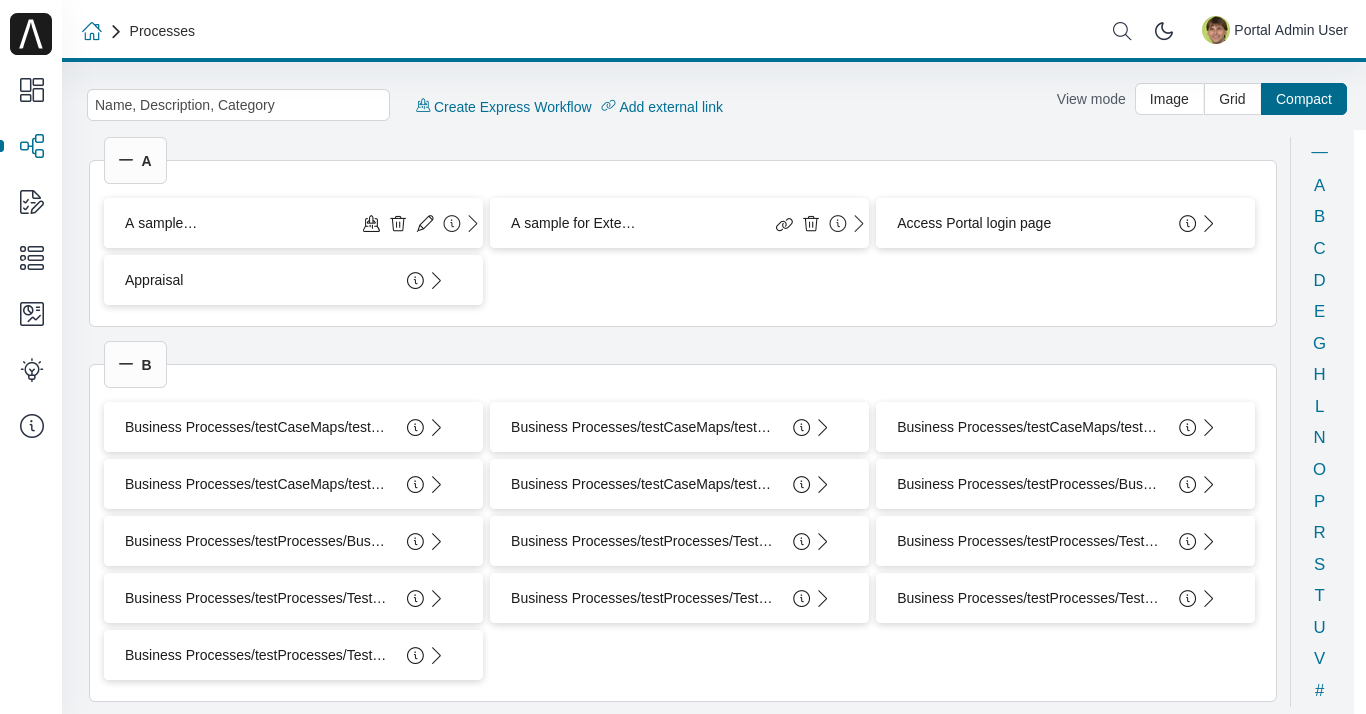Open Portal Admin User avatar menu
The width and height of the screenshot is (1366, 714).
click(x=1275, y=30)
